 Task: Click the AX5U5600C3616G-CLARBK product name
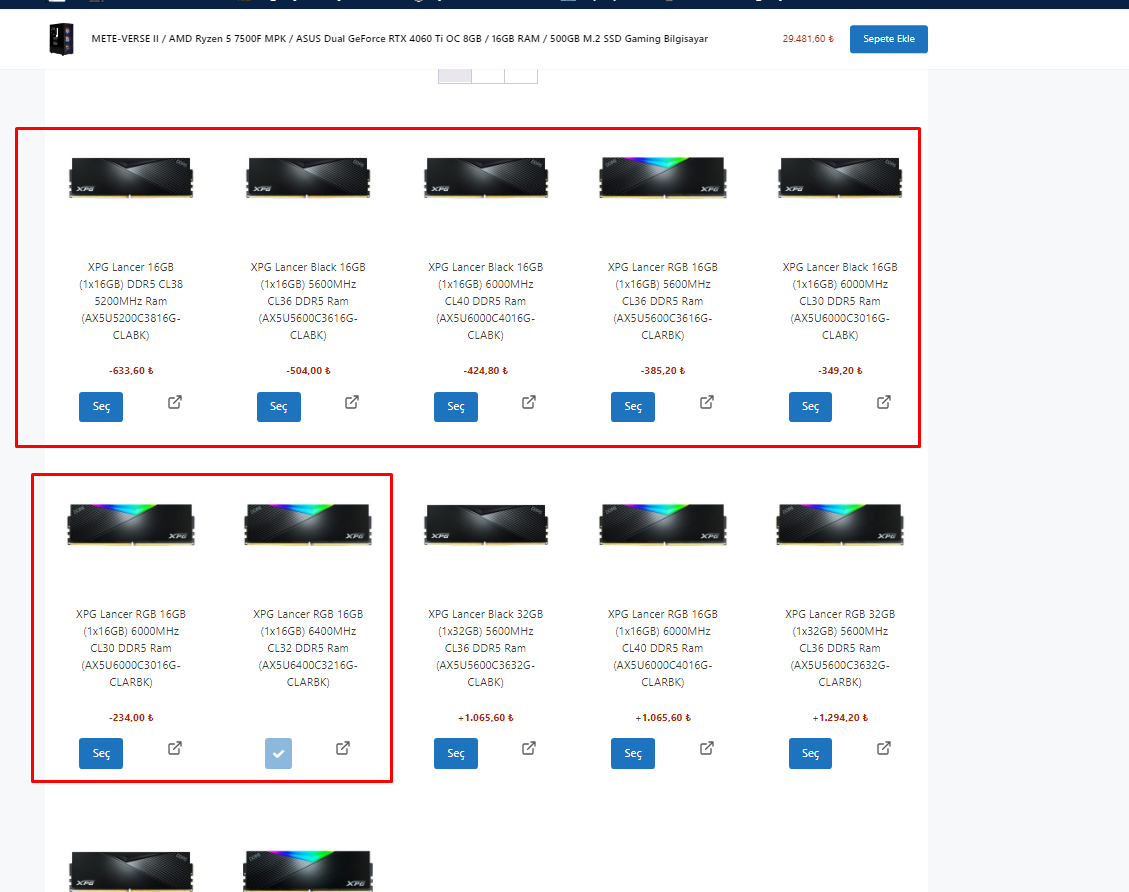tap(663, 301)
